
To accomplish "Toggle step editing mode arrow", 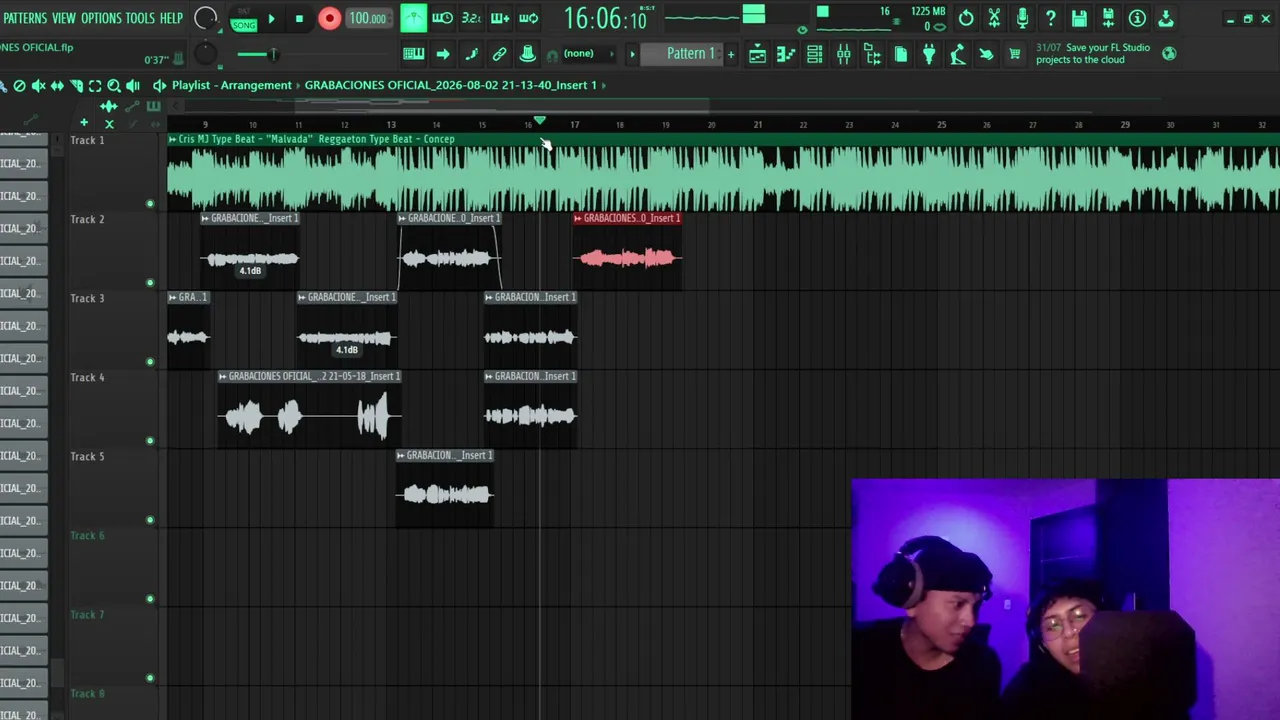I will click(x=443, y=54).
